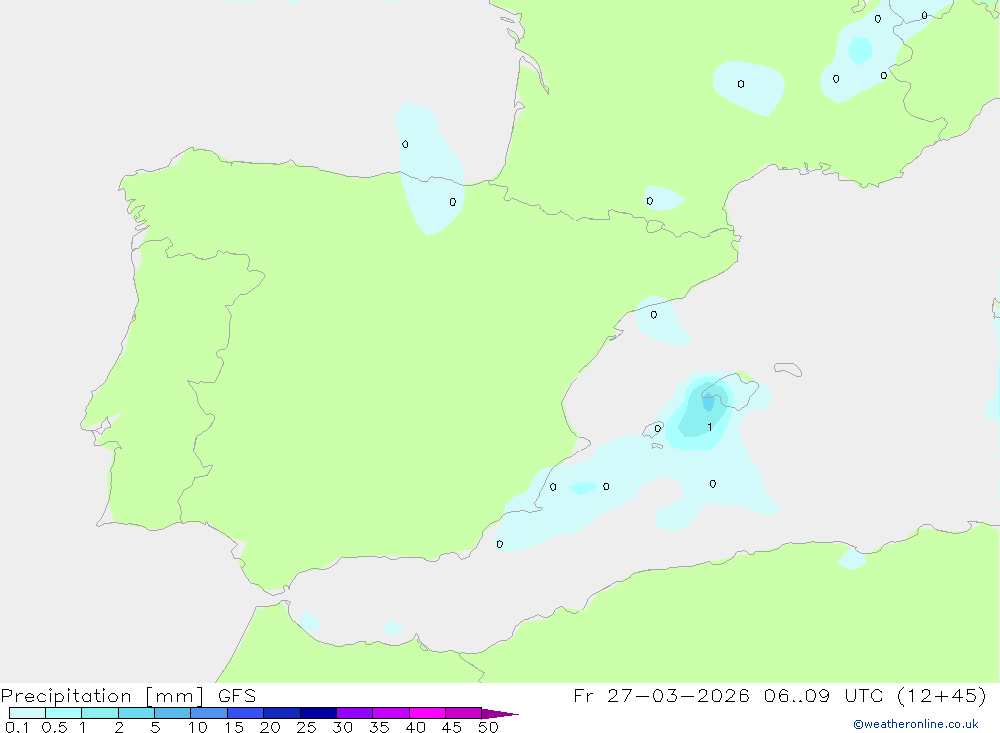Click the 'Precipitation [mm]' title text
Image resolution: width=1000 pixels, height=733 pixels.
[x=103, y=696]
